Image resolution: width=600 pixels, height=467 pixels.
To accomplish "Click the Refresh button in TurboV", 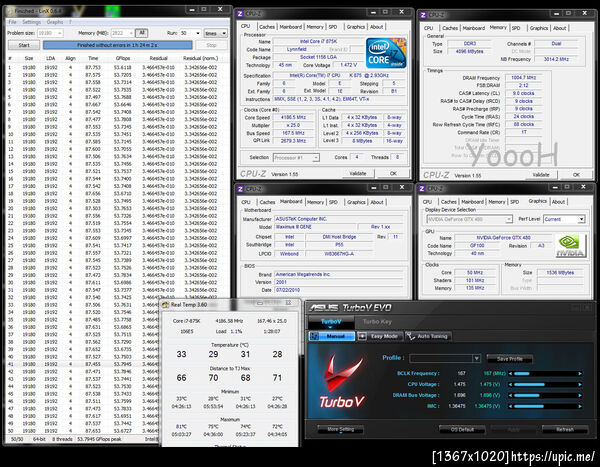I will click(565, 429).
